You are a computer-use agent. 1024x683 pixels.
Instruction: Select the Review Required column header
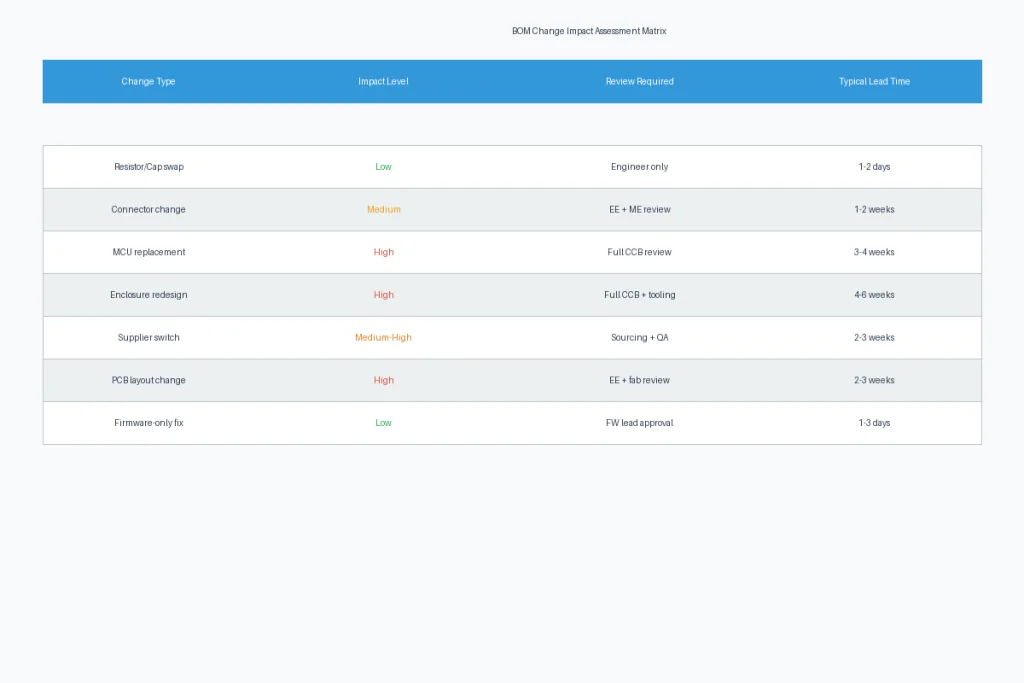click(x=639, y=82)
